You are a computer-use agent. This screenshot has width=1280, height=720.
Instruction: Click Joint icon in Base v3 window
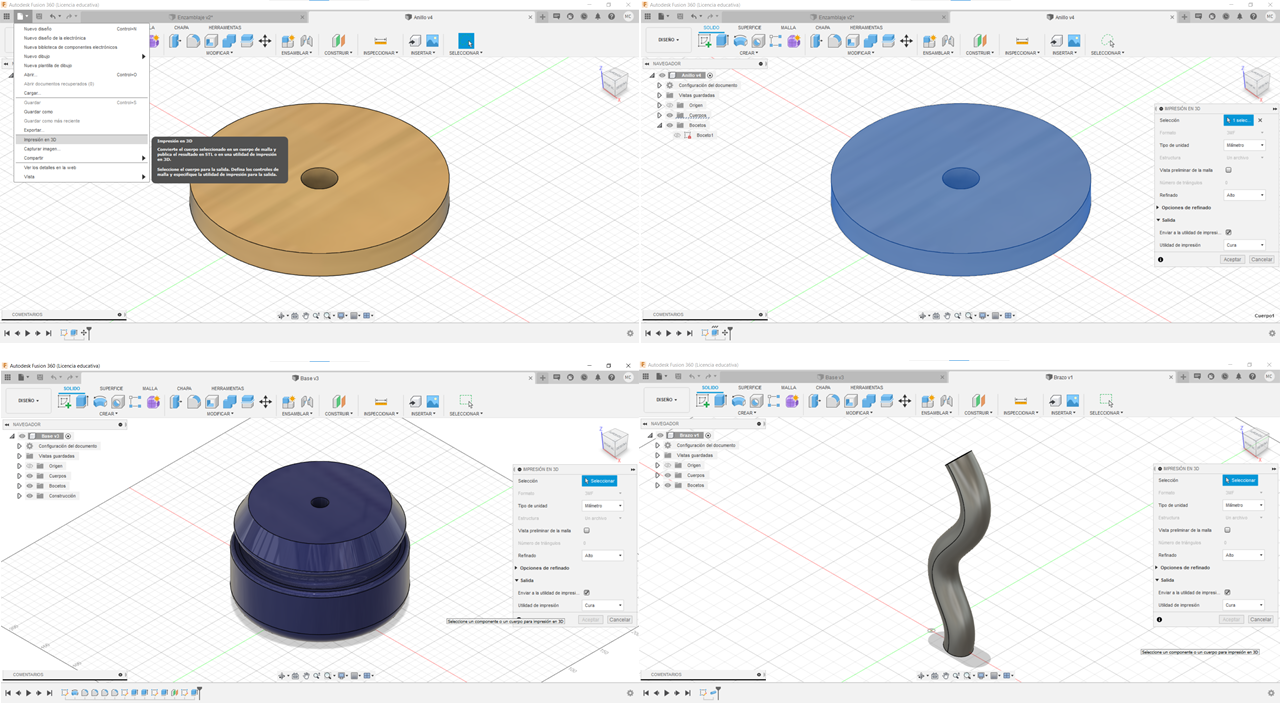(306, 401)
